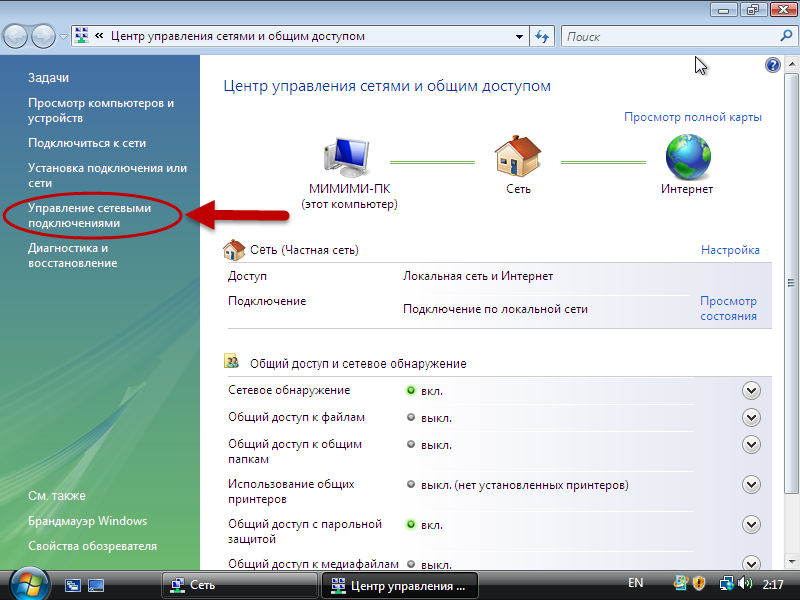Viewport: 800px width, 600px height.
Task: Click the scrollbar up arrow
Action: [791, 64]
